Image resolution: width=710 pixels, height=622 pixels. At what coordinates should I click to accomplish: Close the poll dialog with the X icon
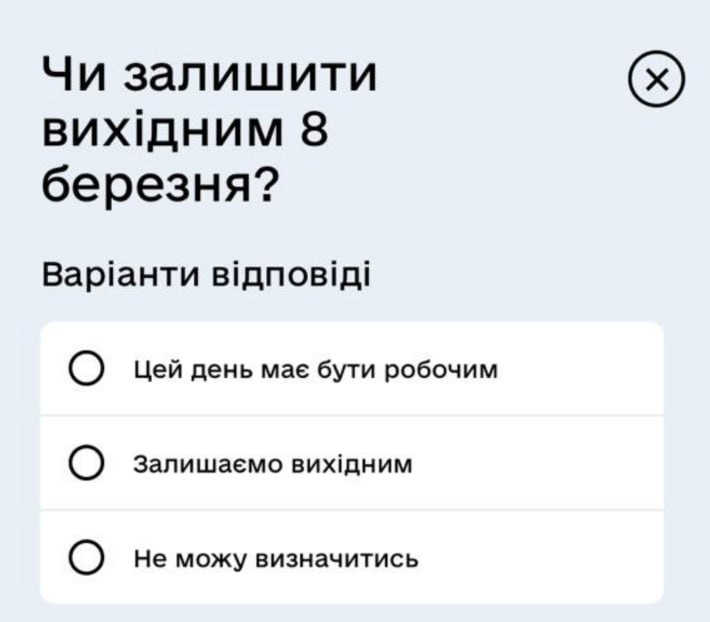(x=657, y=81)
